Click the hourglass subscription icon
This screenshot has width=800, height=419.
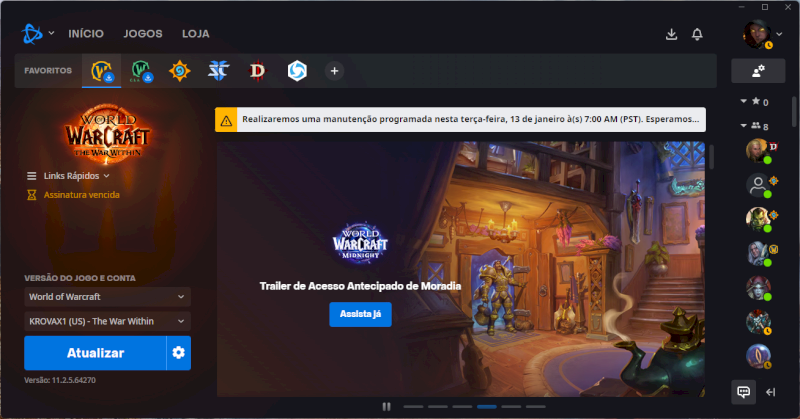[x=32, y=195]
